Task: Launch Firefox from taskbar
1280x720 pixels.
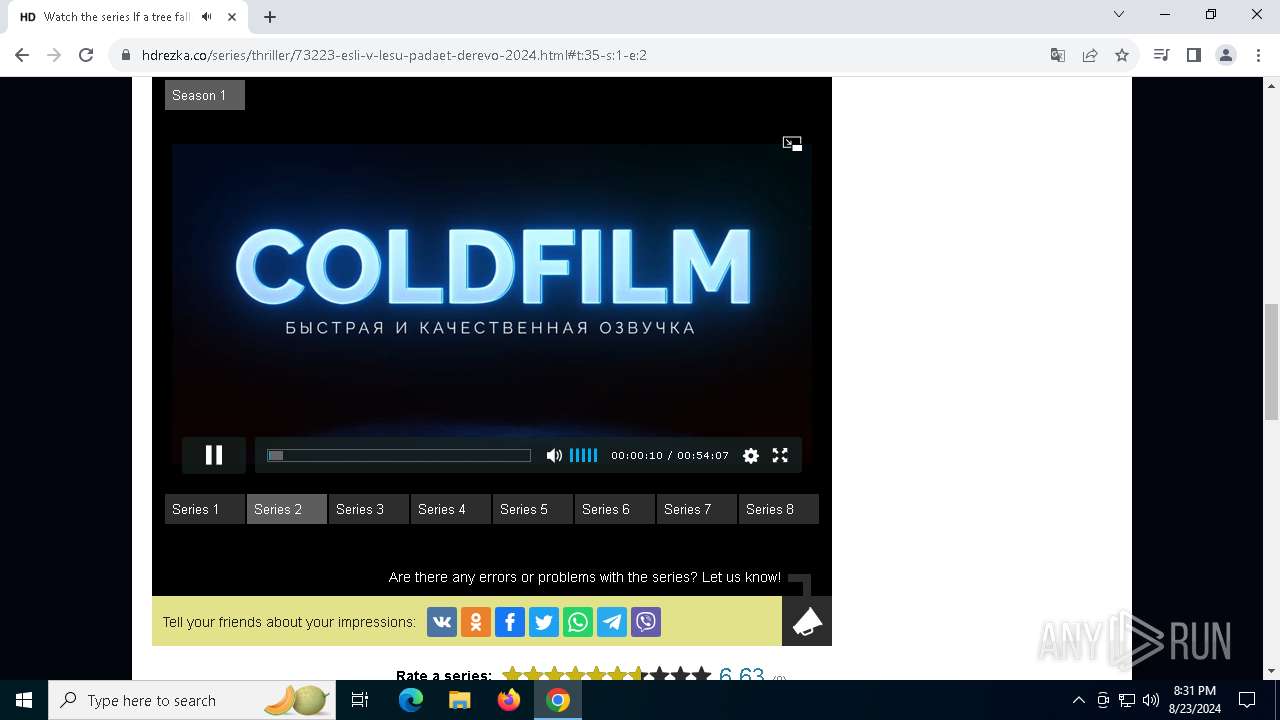Action: coord(509,700)
